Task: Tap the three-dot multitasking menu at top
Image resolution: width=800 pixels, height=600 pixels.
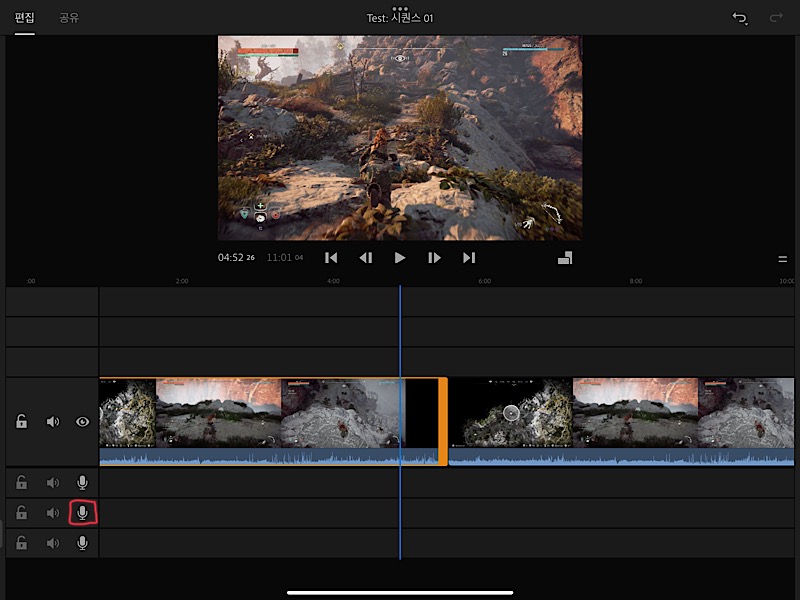Action: (x=400, y=9)
